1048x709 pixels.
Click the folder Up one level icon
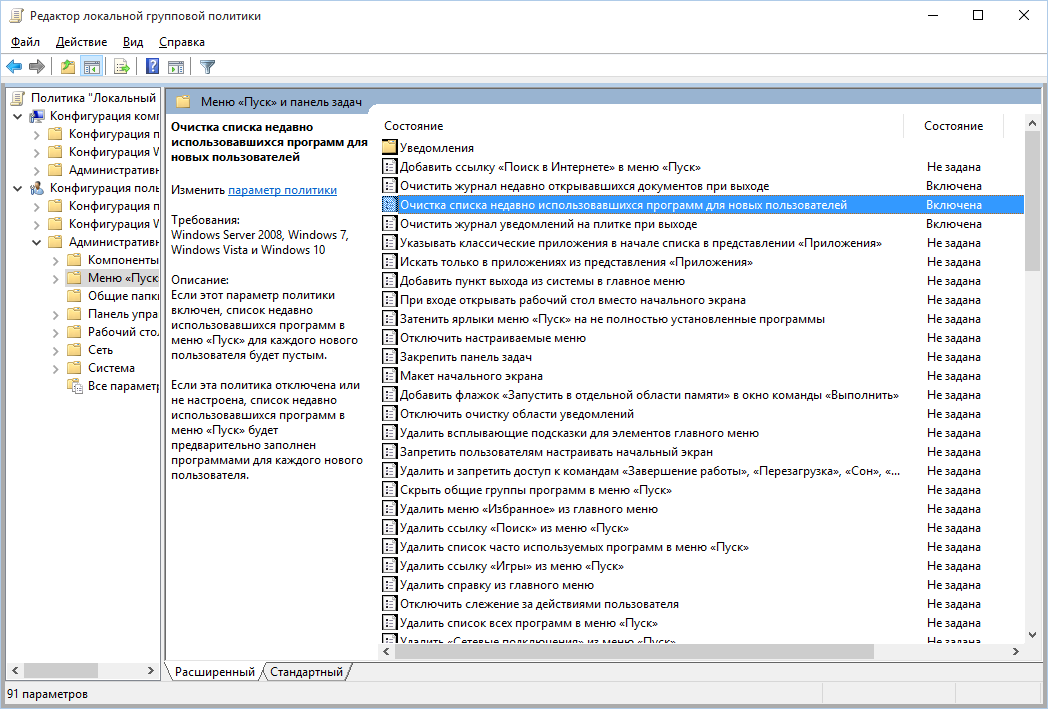(x=67, y=67)
